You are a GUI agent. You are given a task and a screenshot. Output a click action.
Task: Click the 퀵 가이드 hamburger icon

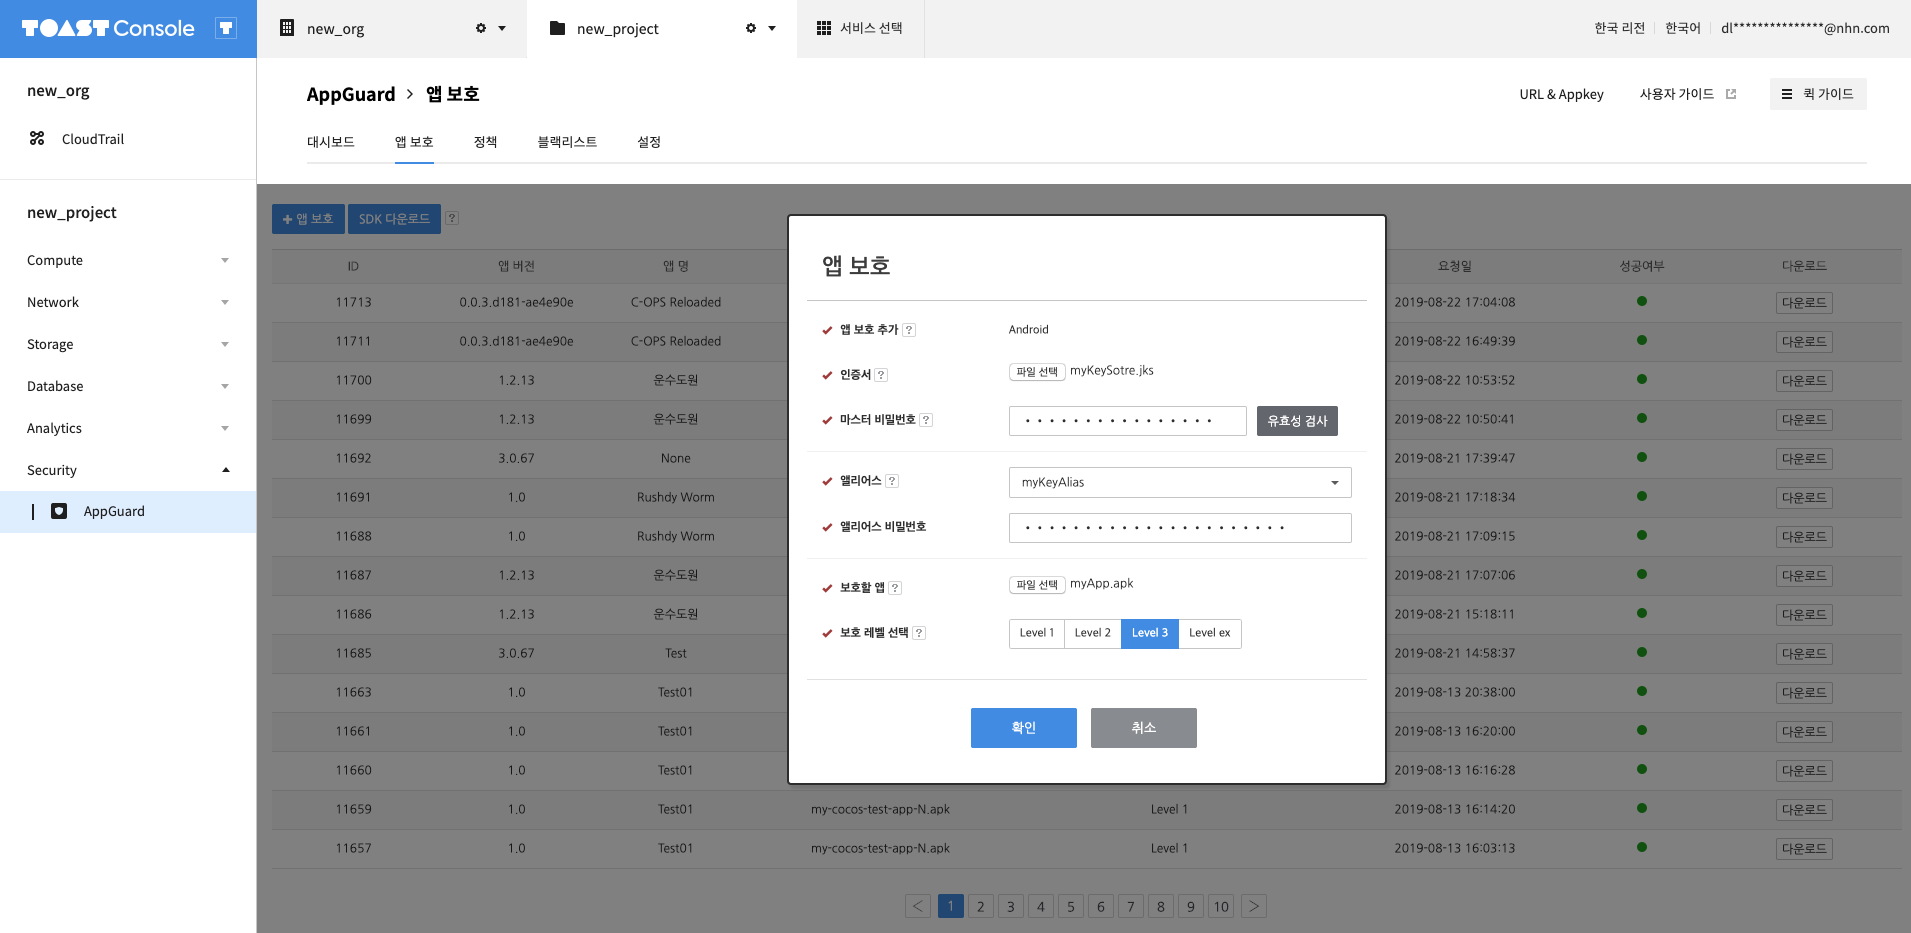1787,94
